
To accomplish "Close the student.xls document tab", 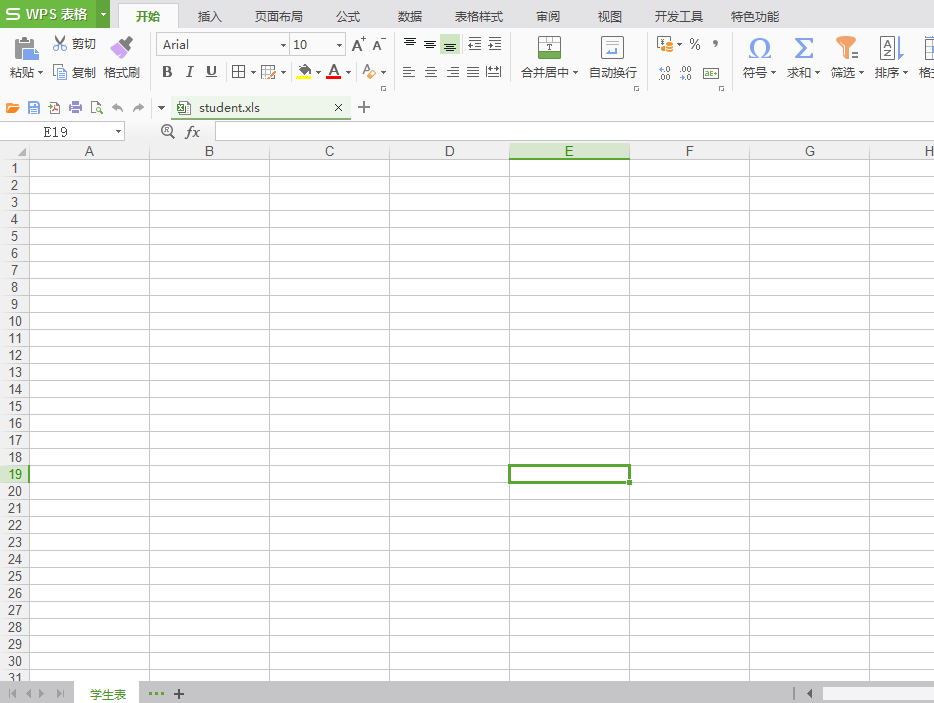I will tap(338, 108).
